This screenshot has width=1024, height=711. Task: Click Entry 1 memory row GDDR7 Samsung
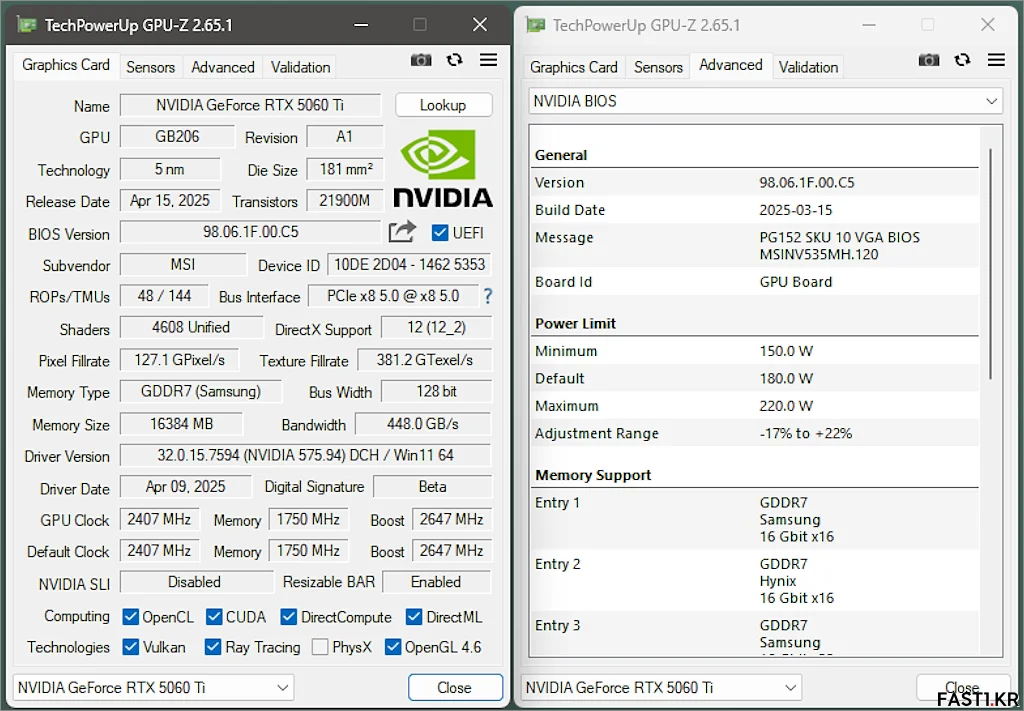click(x=755, y=520)
